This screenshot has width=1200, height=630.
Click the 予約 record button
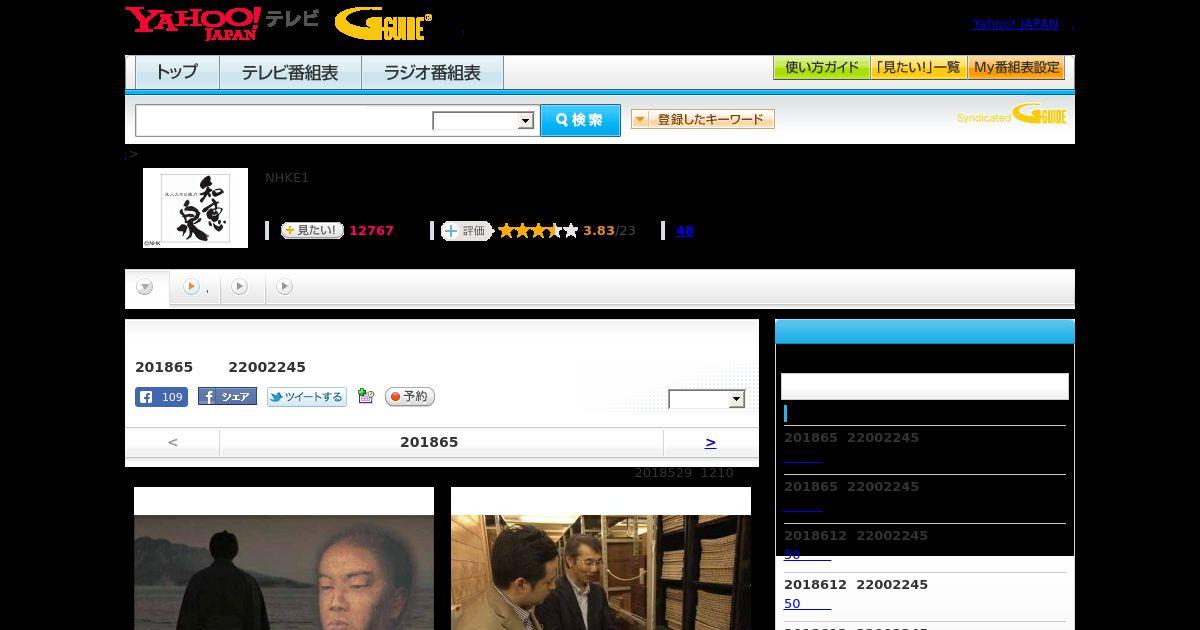410,397
